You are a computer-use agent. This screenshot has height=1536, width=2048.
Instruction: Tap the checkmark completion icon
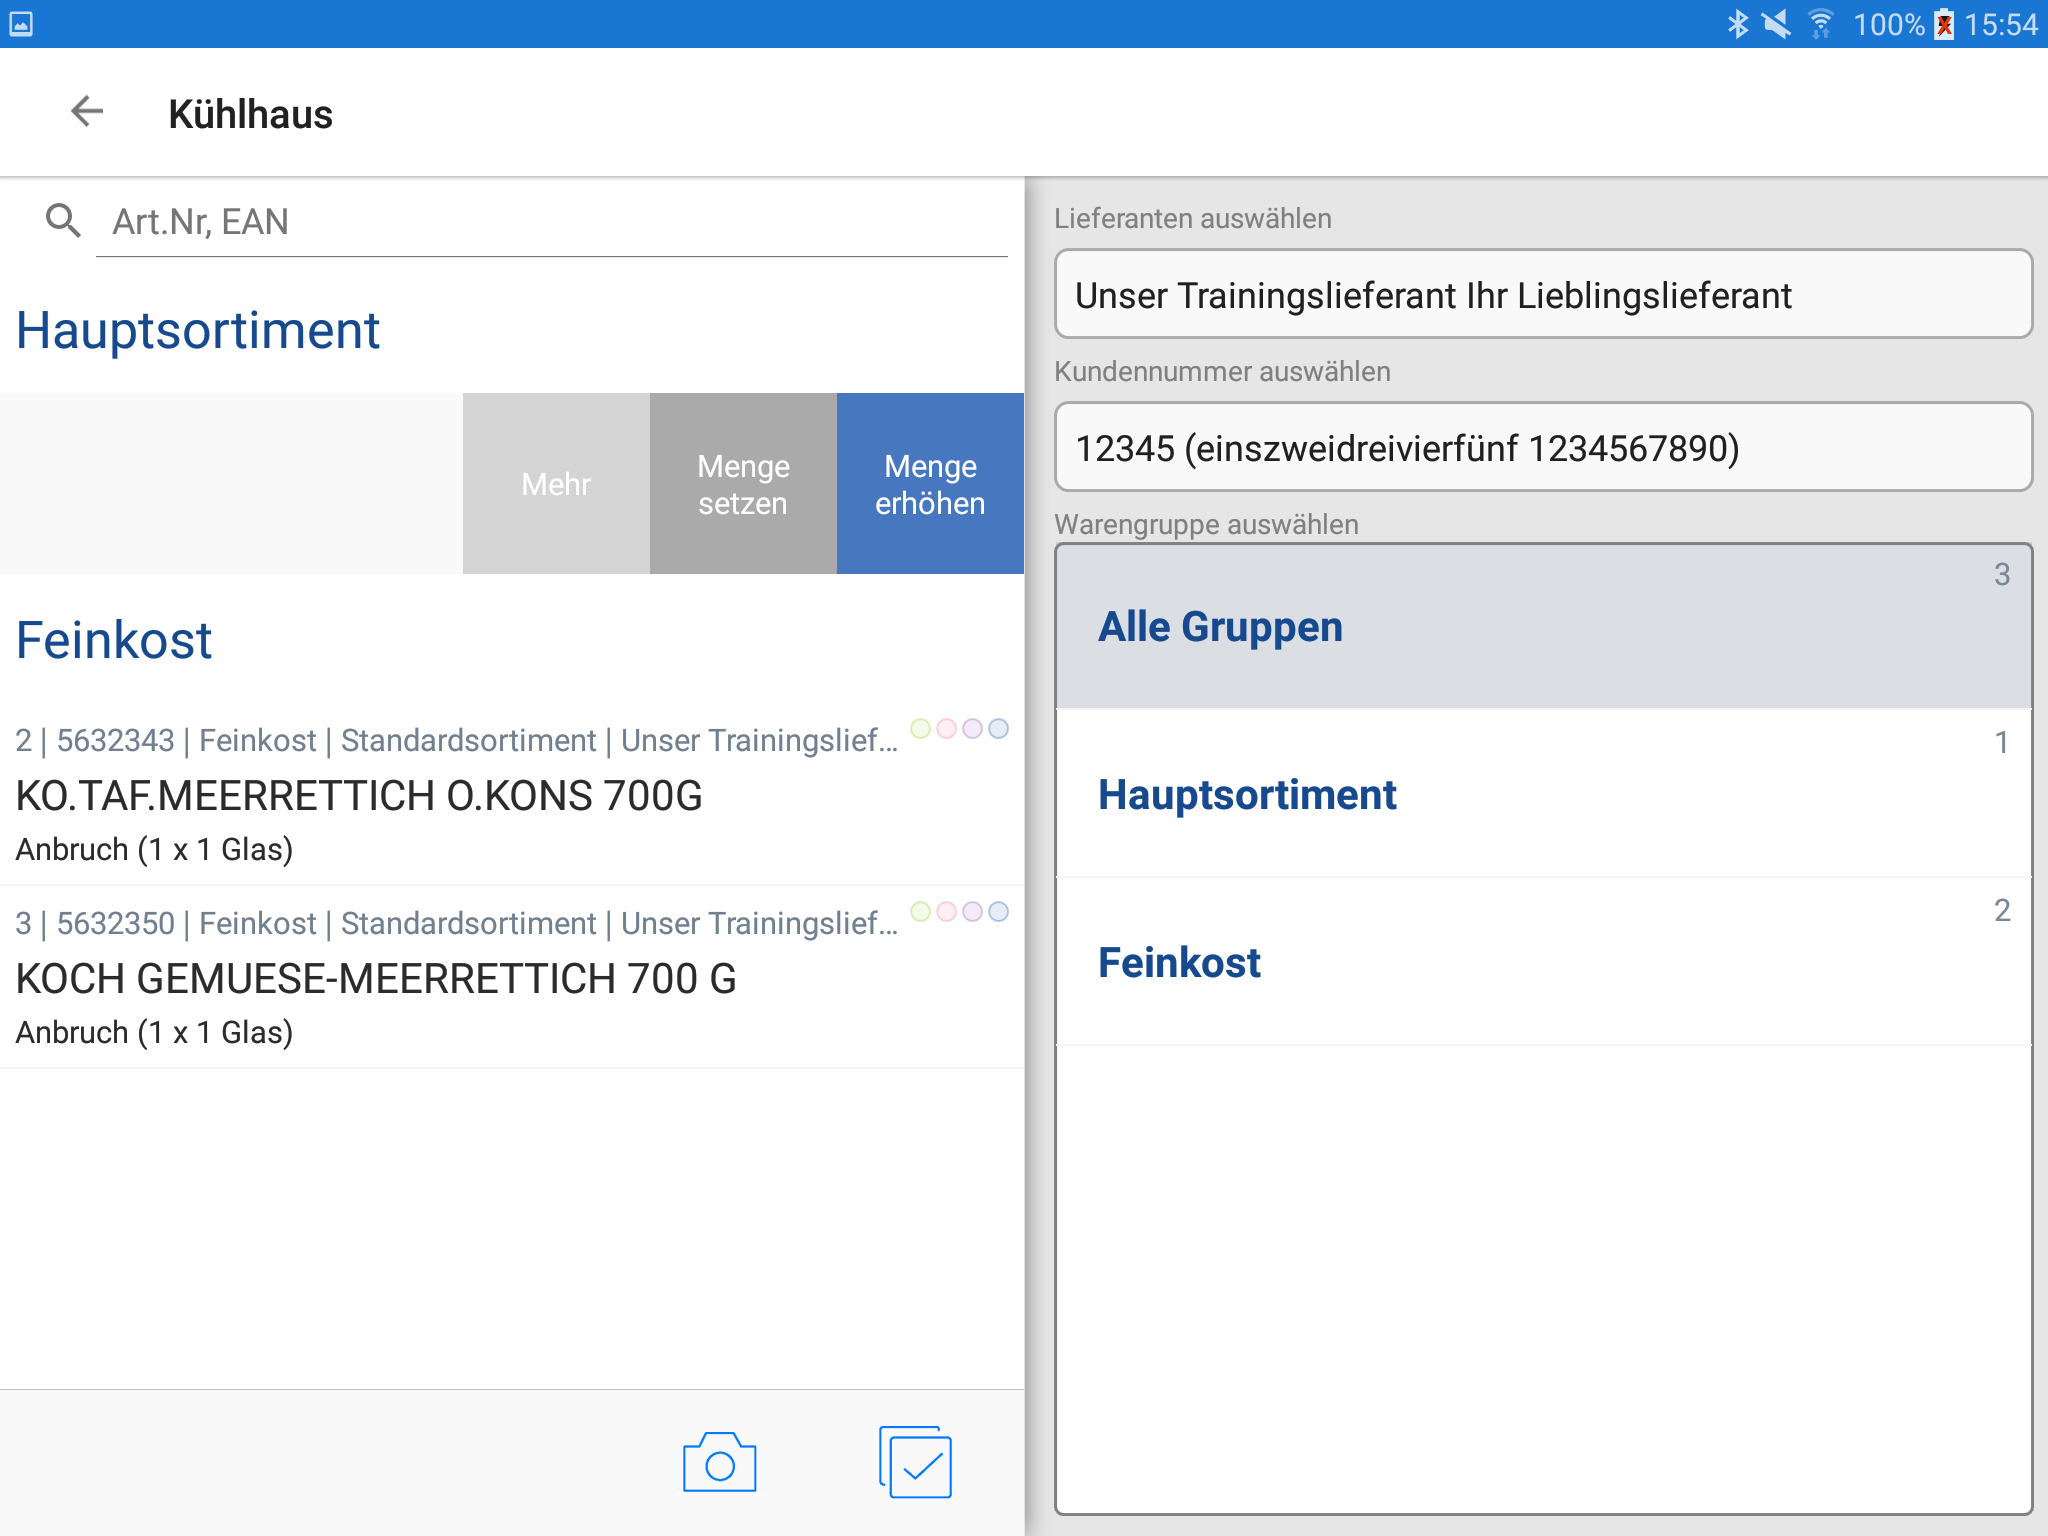pyautogui.click(x=915, y=1463)
